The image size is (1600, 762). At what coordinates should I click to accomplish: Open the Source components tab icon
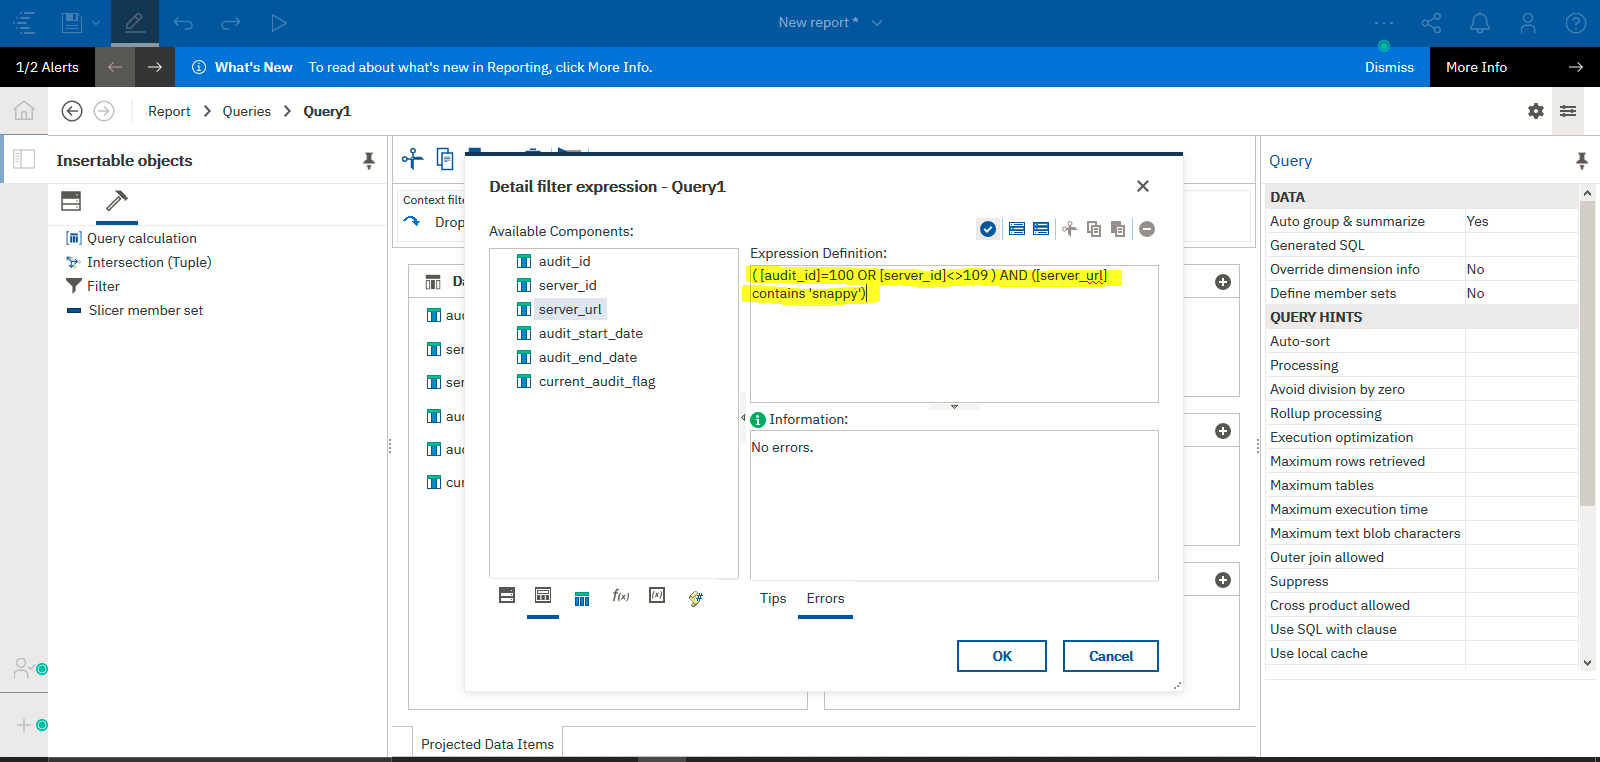(507, 596)
